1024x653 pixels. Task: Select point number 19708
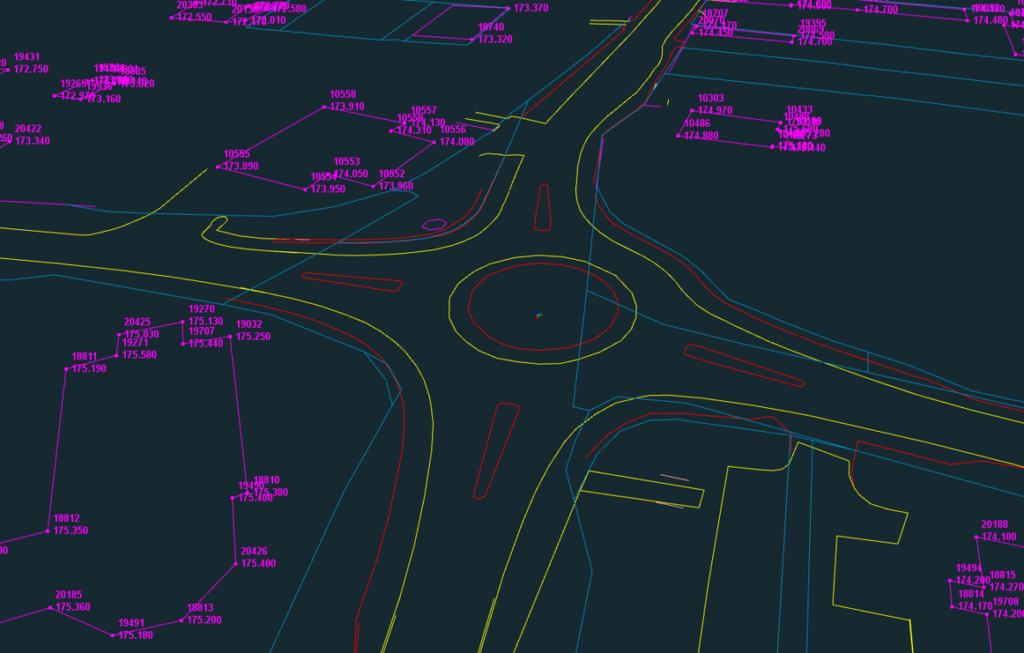click(1006, 602)
